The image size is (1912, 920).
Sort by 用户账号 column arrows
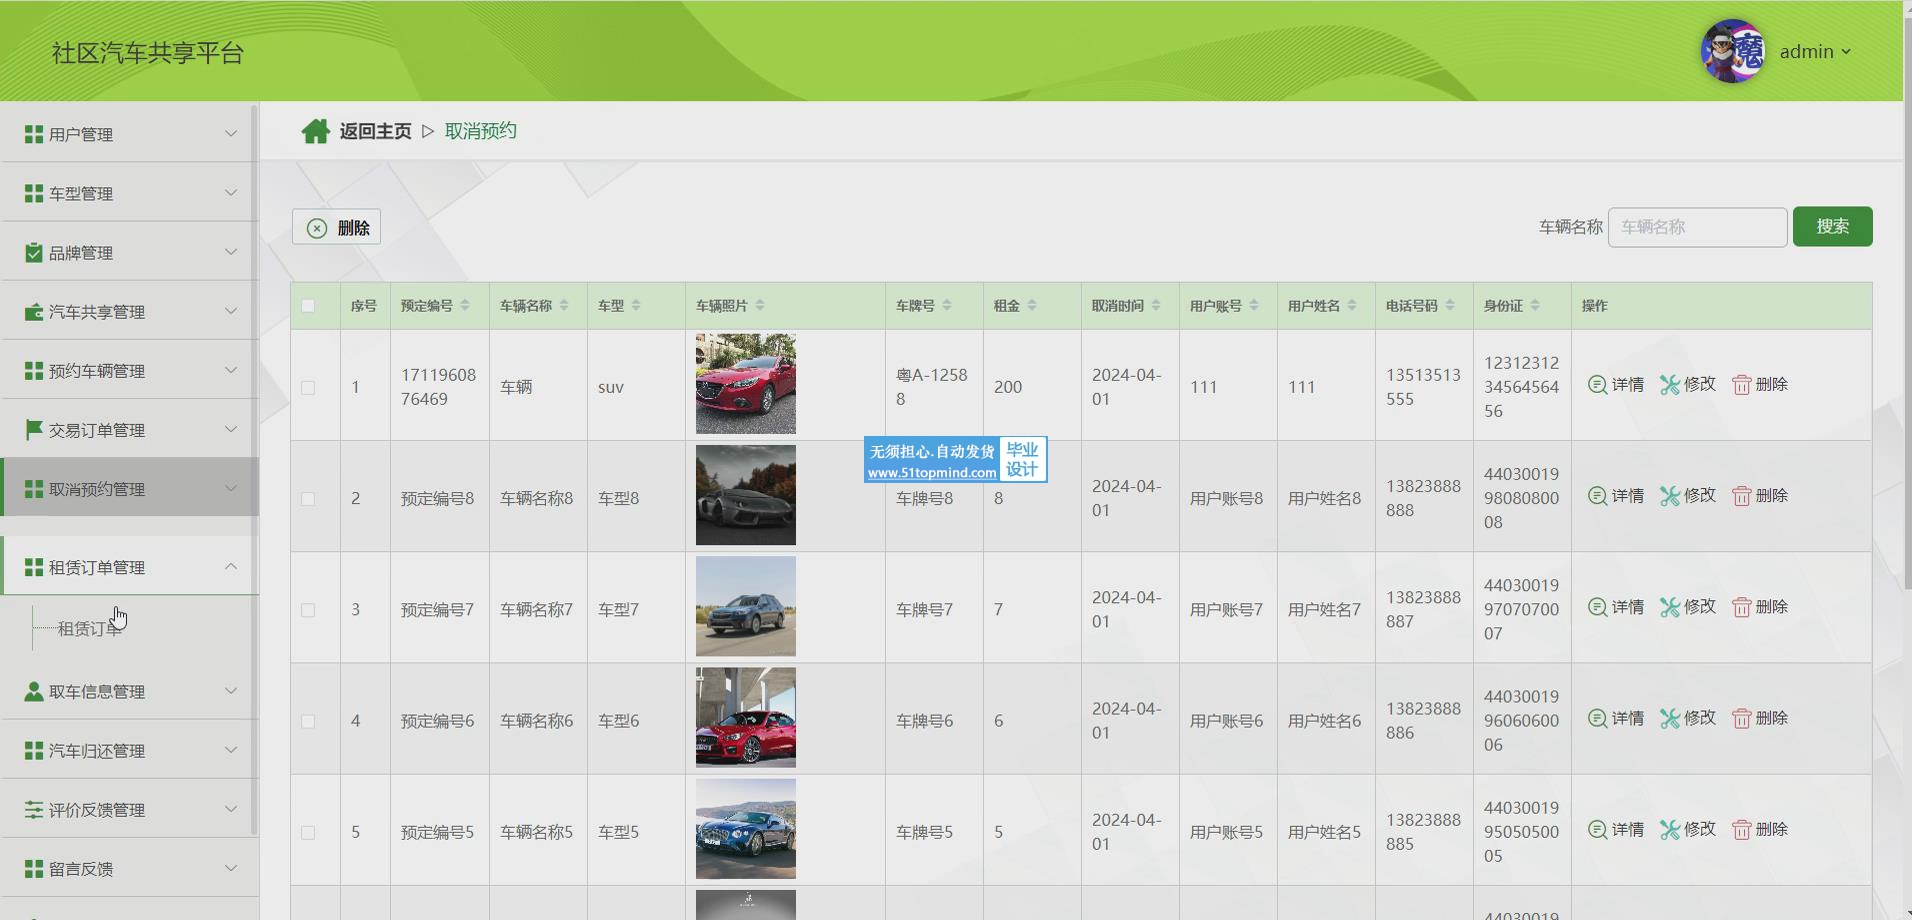coord(1254,305)
